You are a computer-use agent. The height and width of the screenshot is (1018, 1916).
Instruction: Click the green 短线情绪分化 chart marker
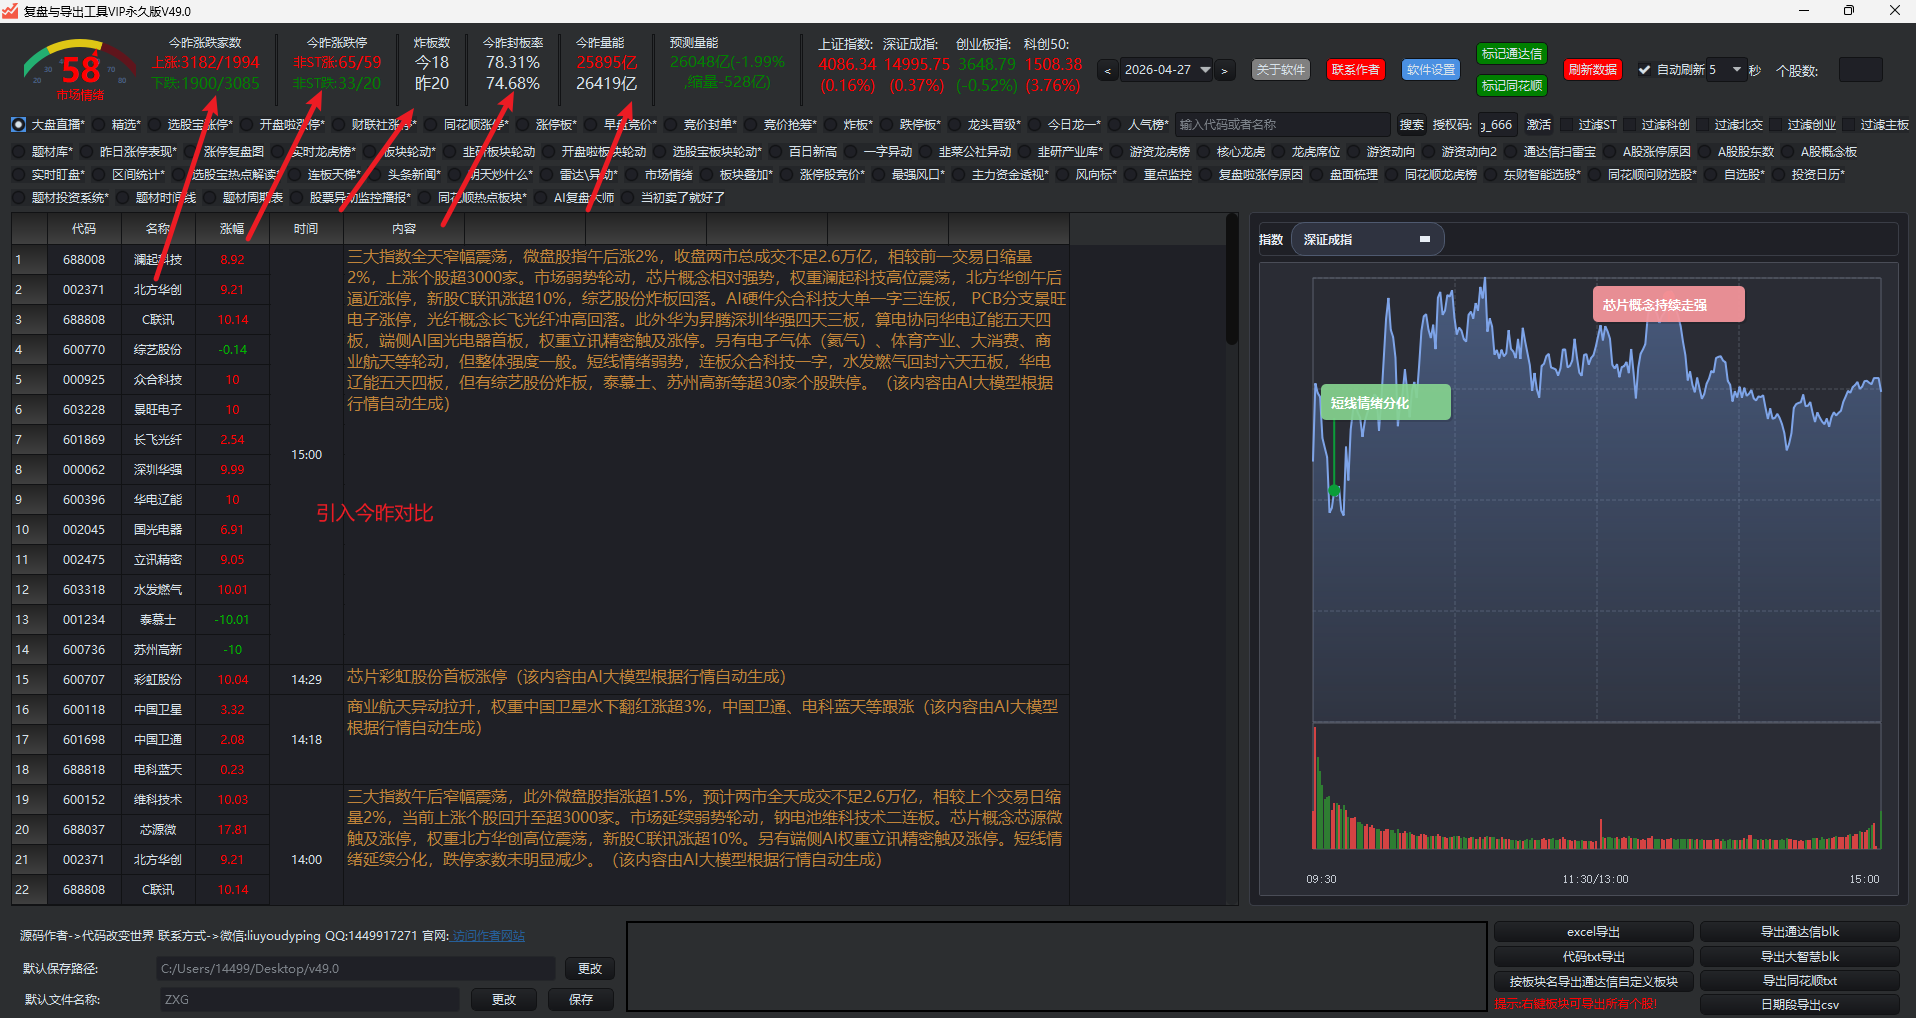click(x=1384, y=403)
